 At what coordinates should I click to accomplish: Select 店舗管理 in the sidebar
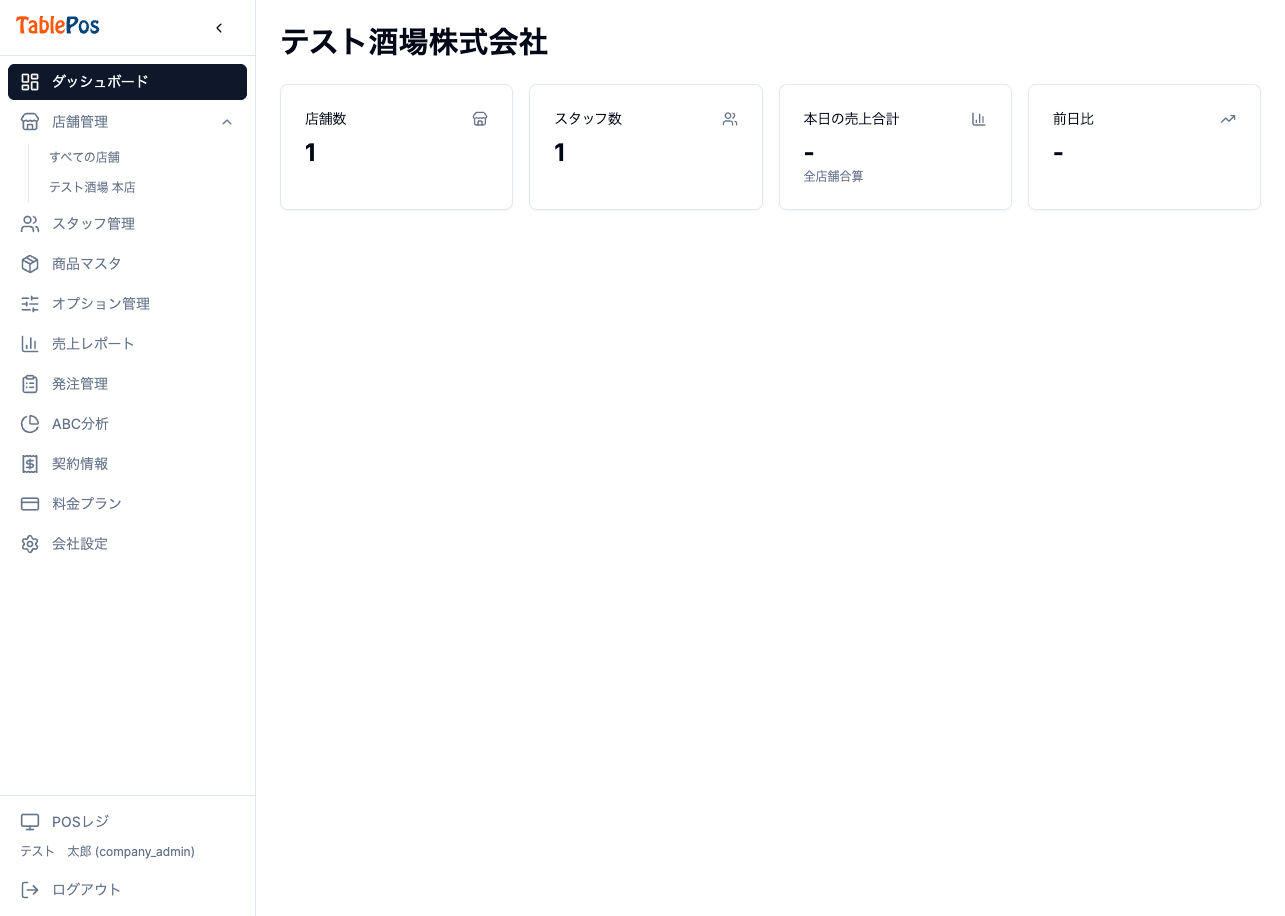pyautogui.click(x=127, y=122)
